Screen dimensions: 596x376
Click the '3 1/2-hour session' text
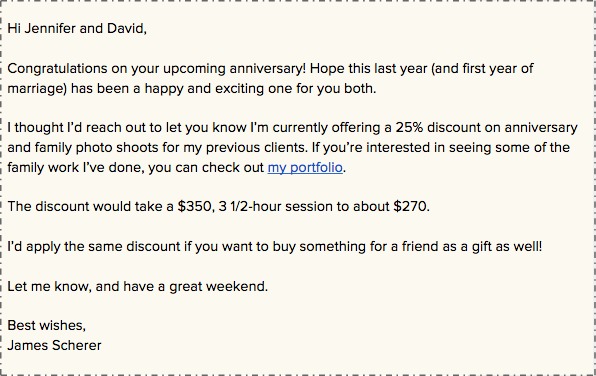pos(278,206)
